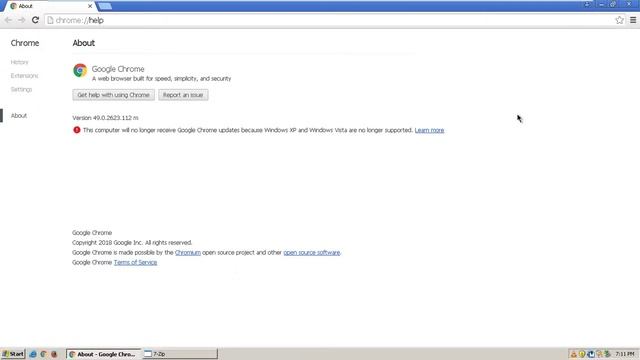Click the Report an issue button
The width and height of the screenshot is (640, 360).
[x=183, y=95]
